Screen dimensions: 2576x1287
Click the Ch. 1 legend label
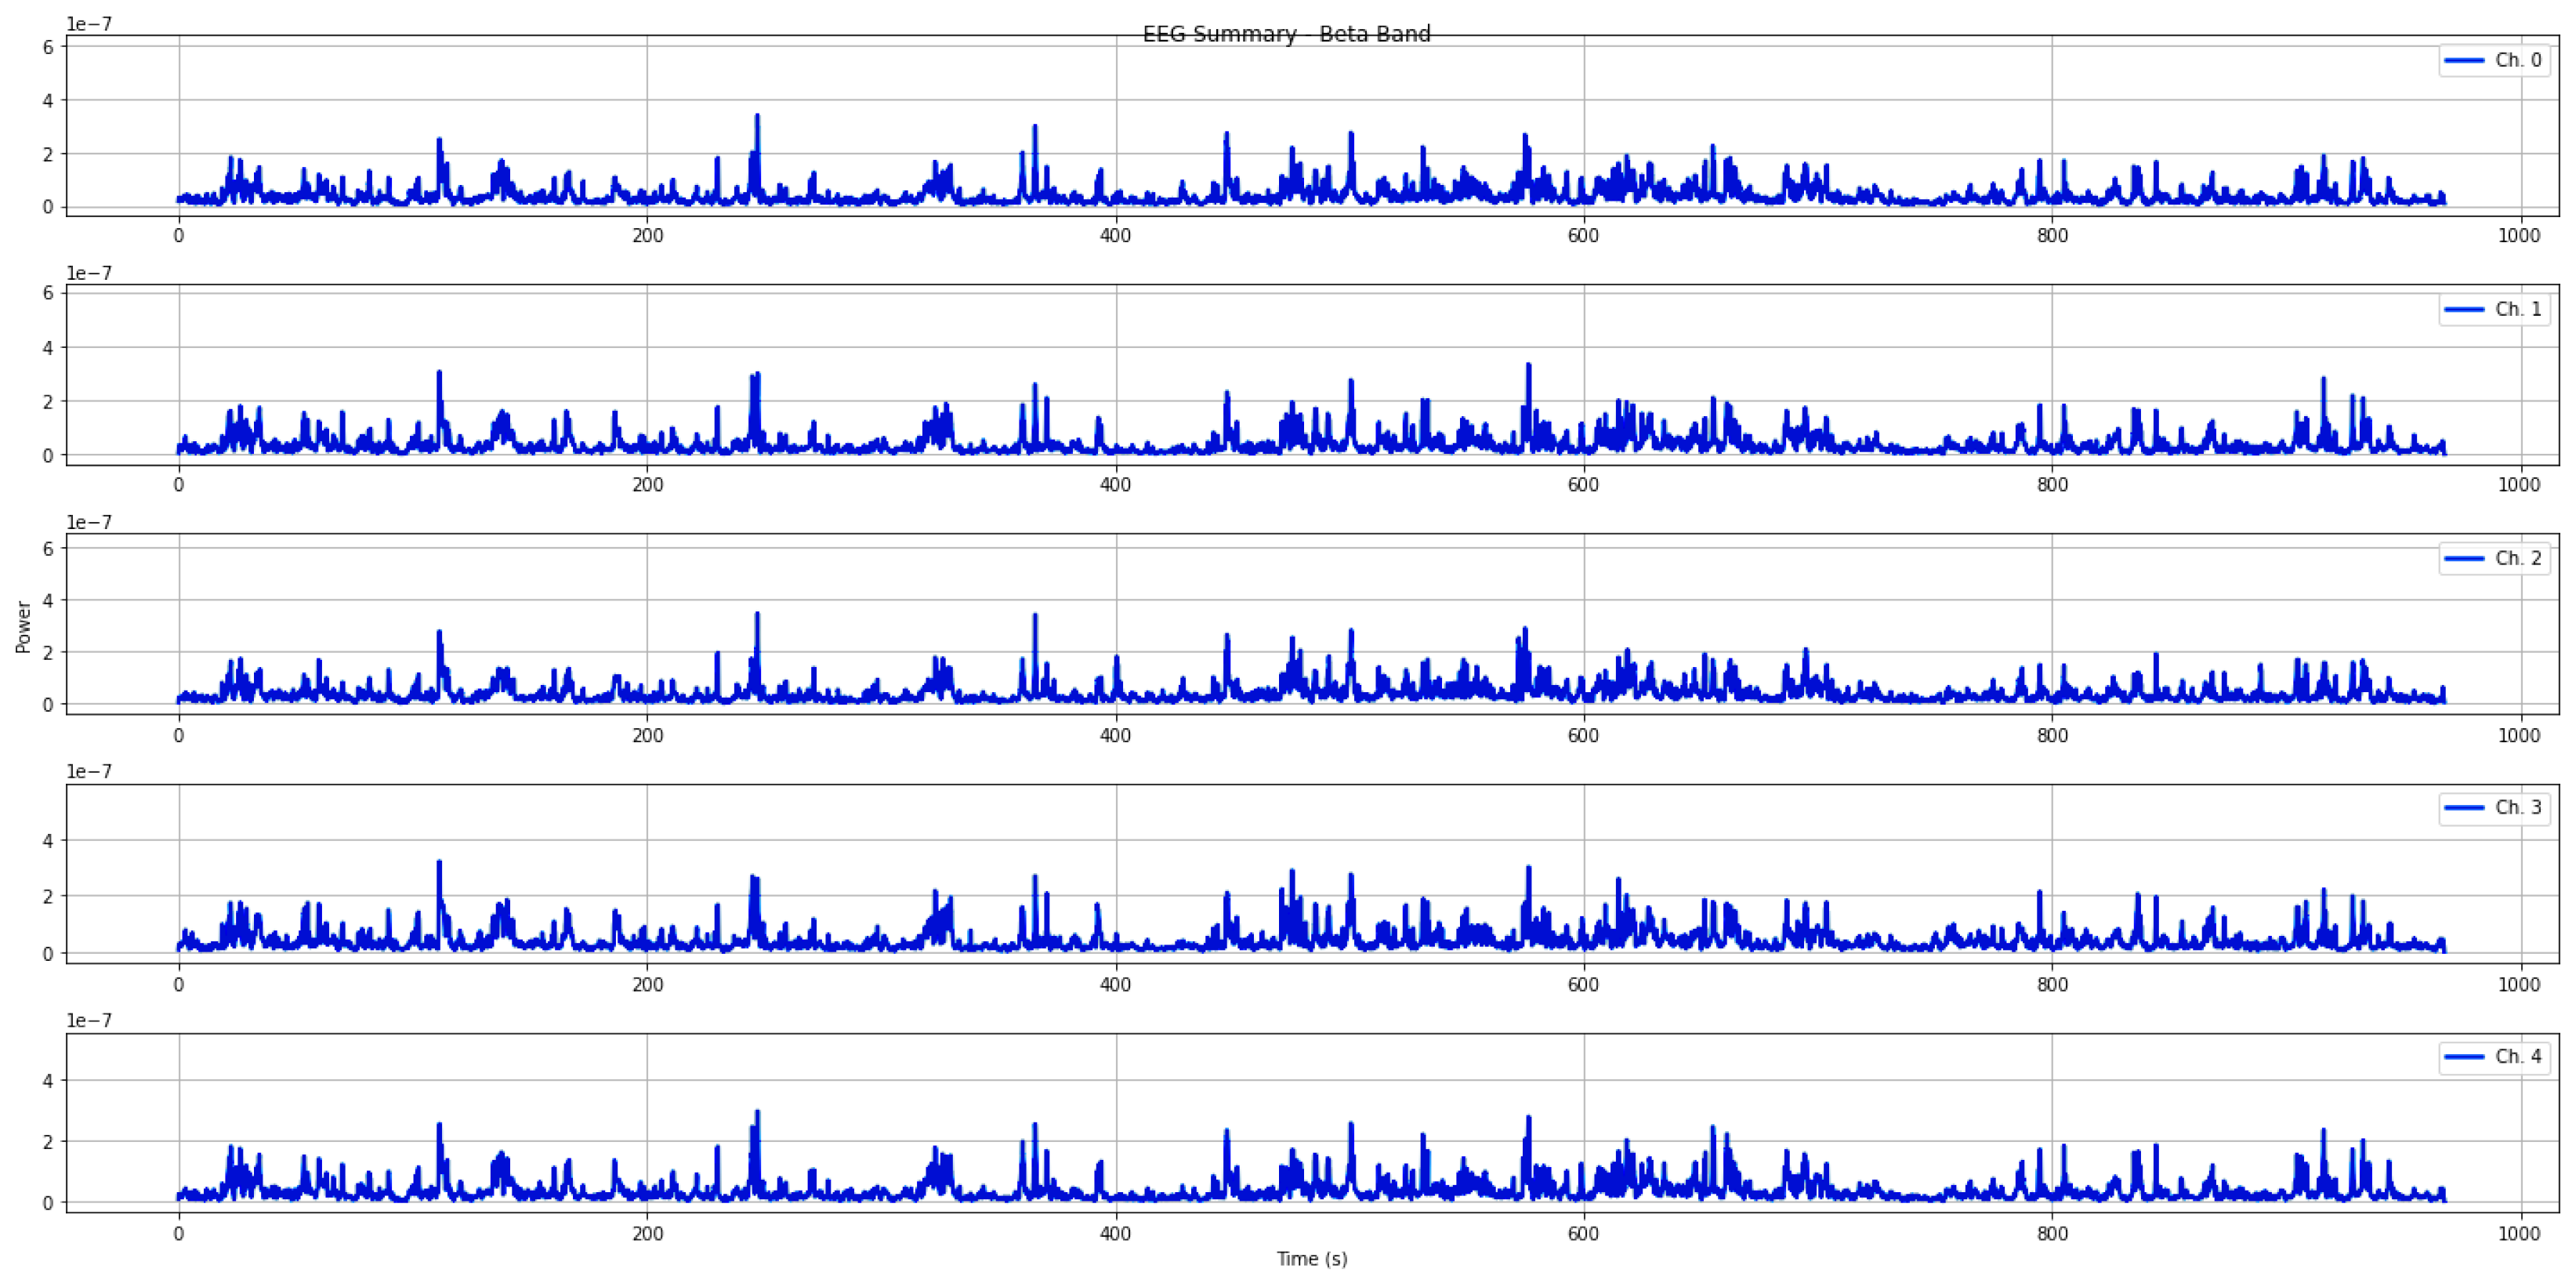(2517, 310)
